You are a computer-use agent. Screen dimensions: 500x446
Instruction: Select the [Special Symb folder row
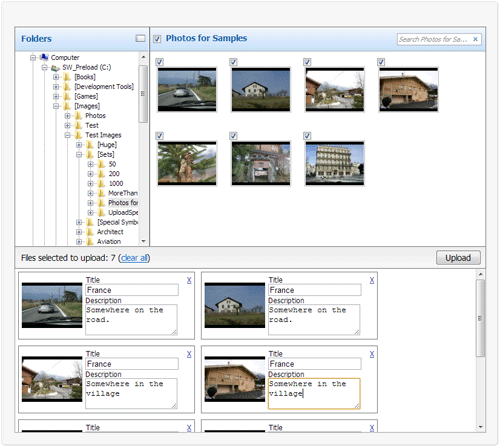pos(117,222)
